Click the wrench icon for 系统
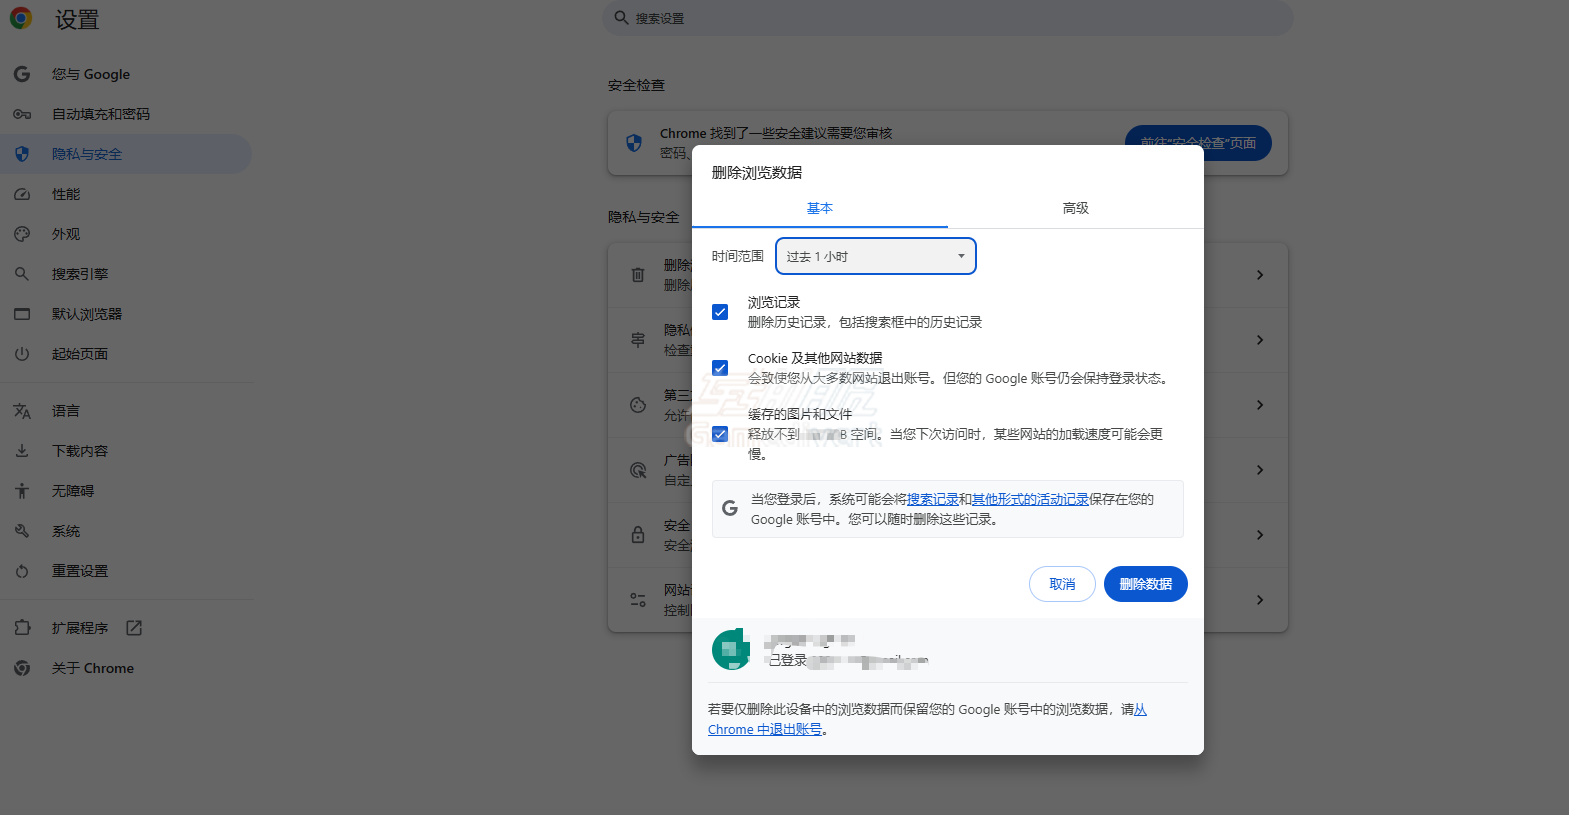The width and height of the screenshot is (1569, 815). coord(22,531)
